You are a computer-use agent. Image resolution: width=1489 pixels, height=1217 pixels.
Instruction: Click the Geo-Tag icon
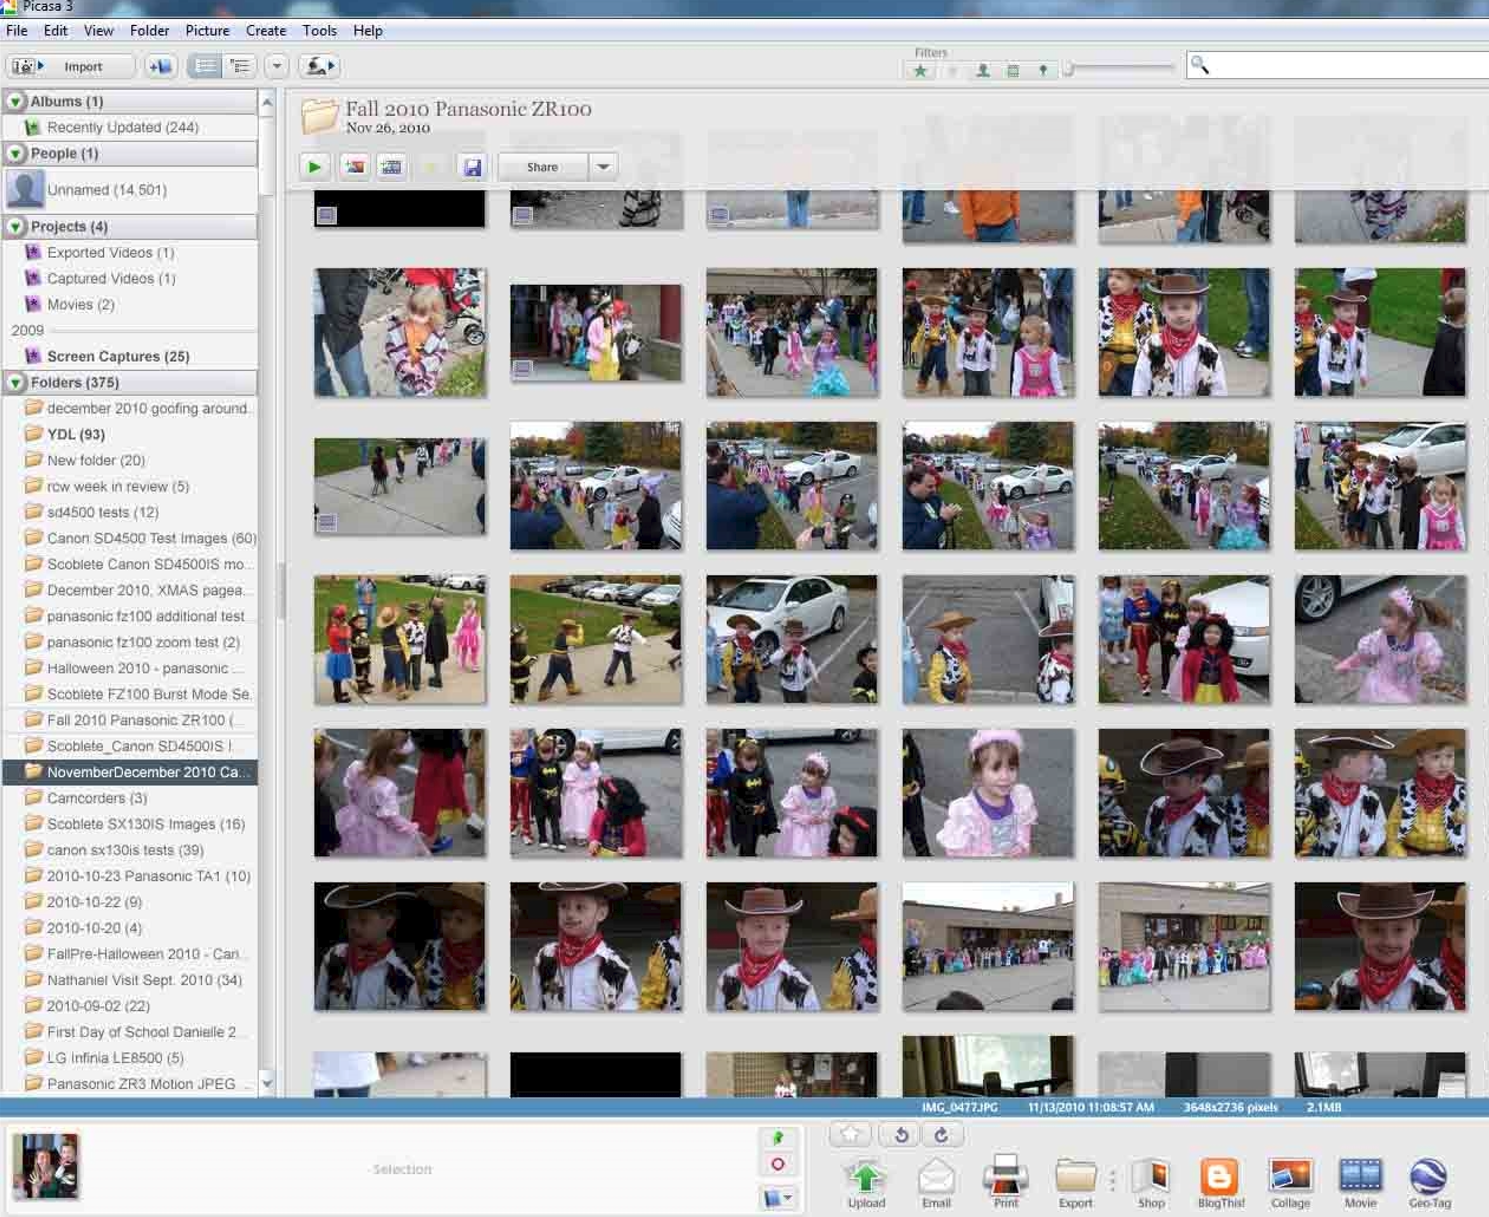click(1429, 1180)
